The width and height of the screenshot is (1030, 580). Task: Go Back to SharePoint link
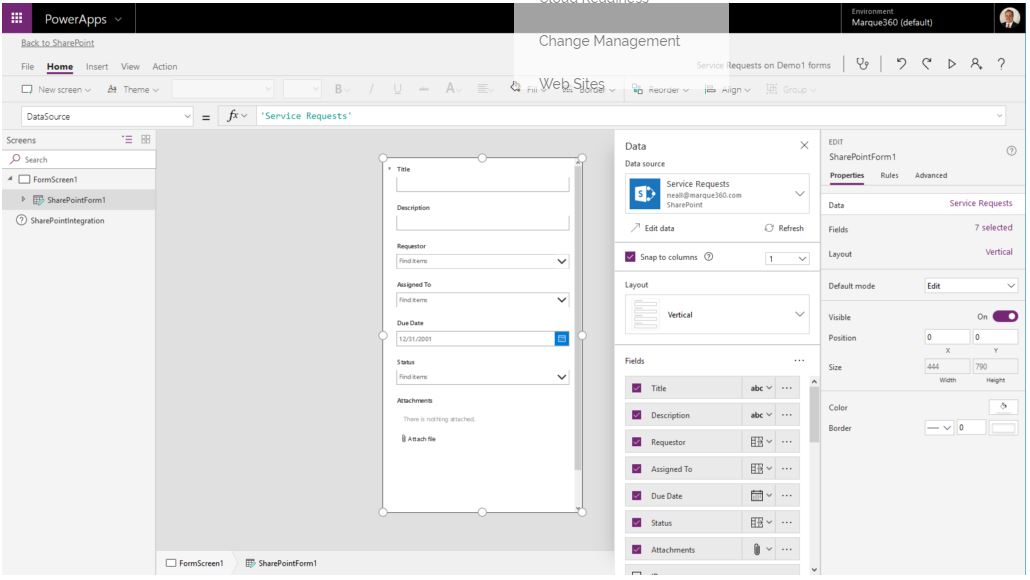(x=57, y=43)
